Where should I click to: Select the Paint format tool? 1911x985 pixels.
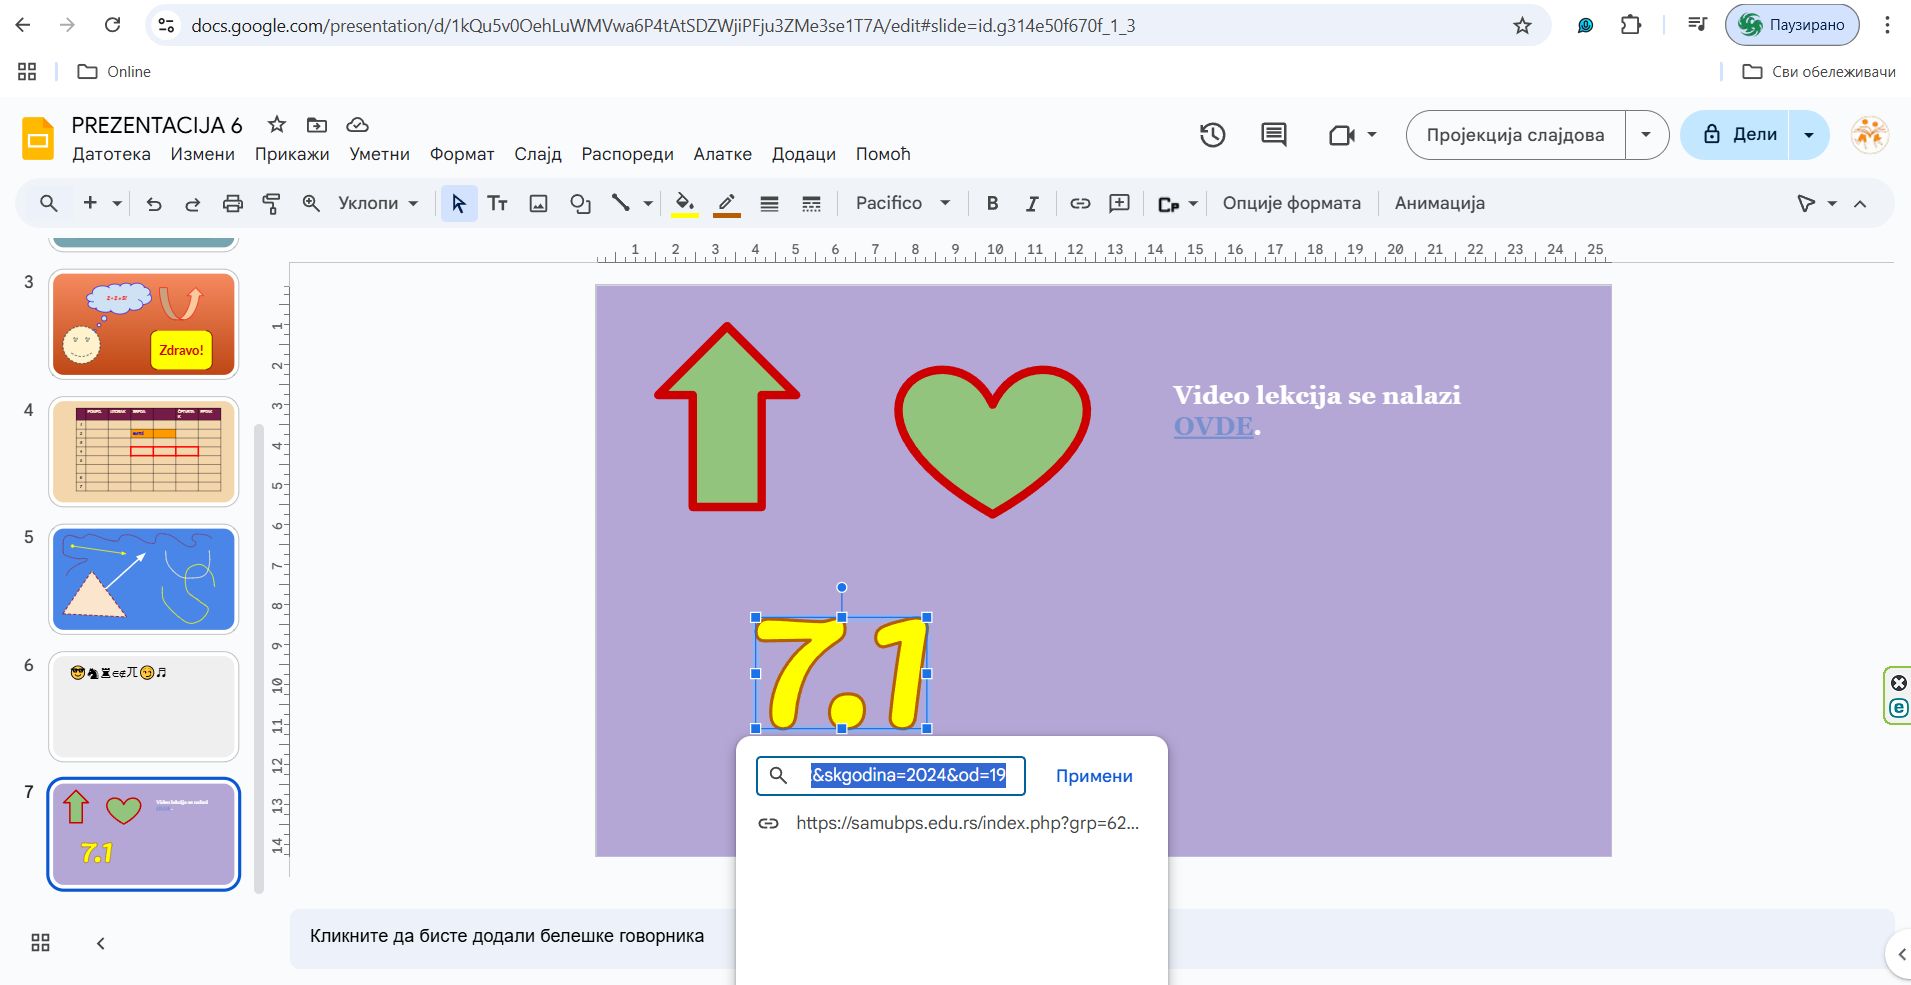[x=271, y=204]
